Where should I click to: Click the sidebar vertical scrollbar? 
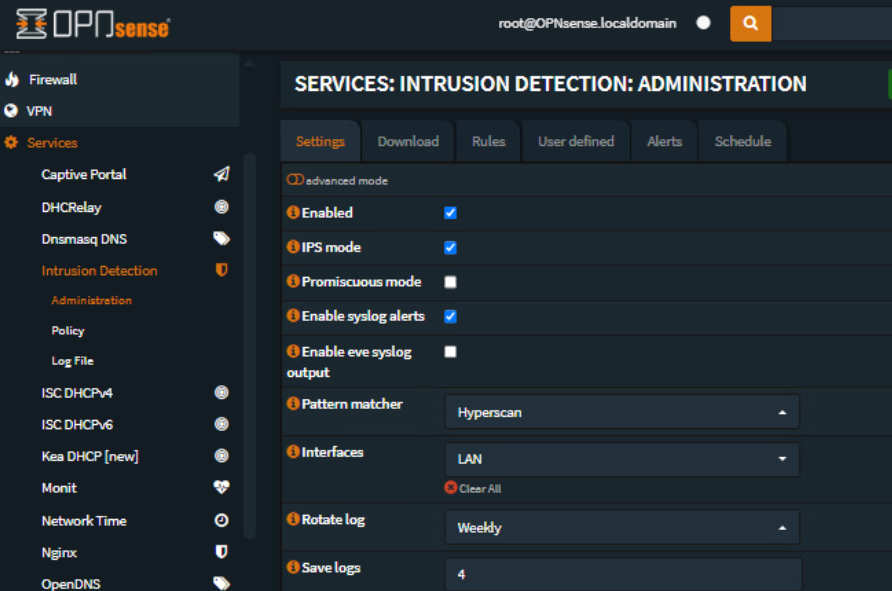pyautogui.click(x=249, y=346)
